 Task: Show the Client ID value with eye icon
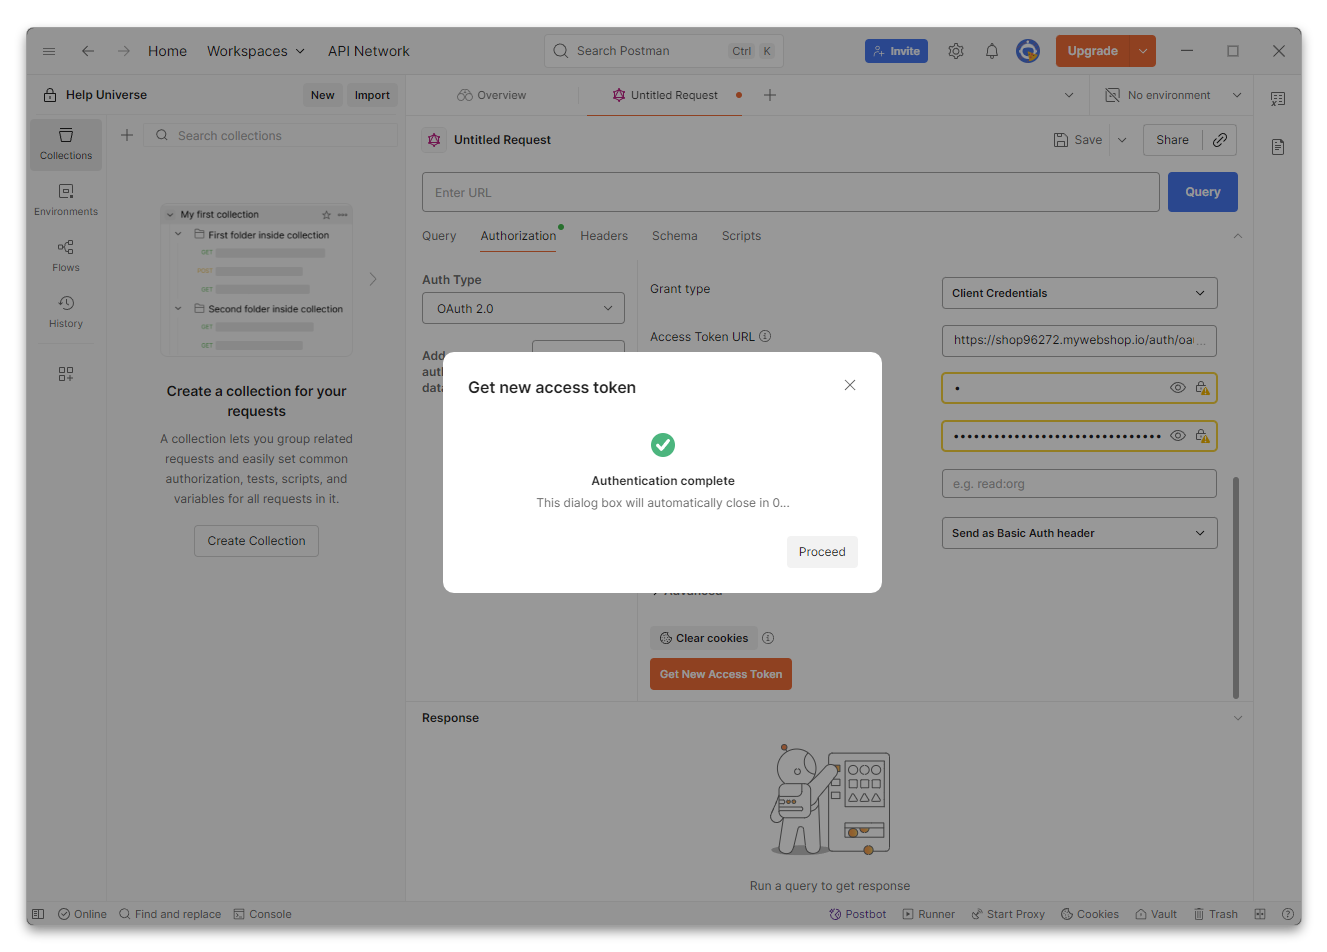coord(1178,388)
